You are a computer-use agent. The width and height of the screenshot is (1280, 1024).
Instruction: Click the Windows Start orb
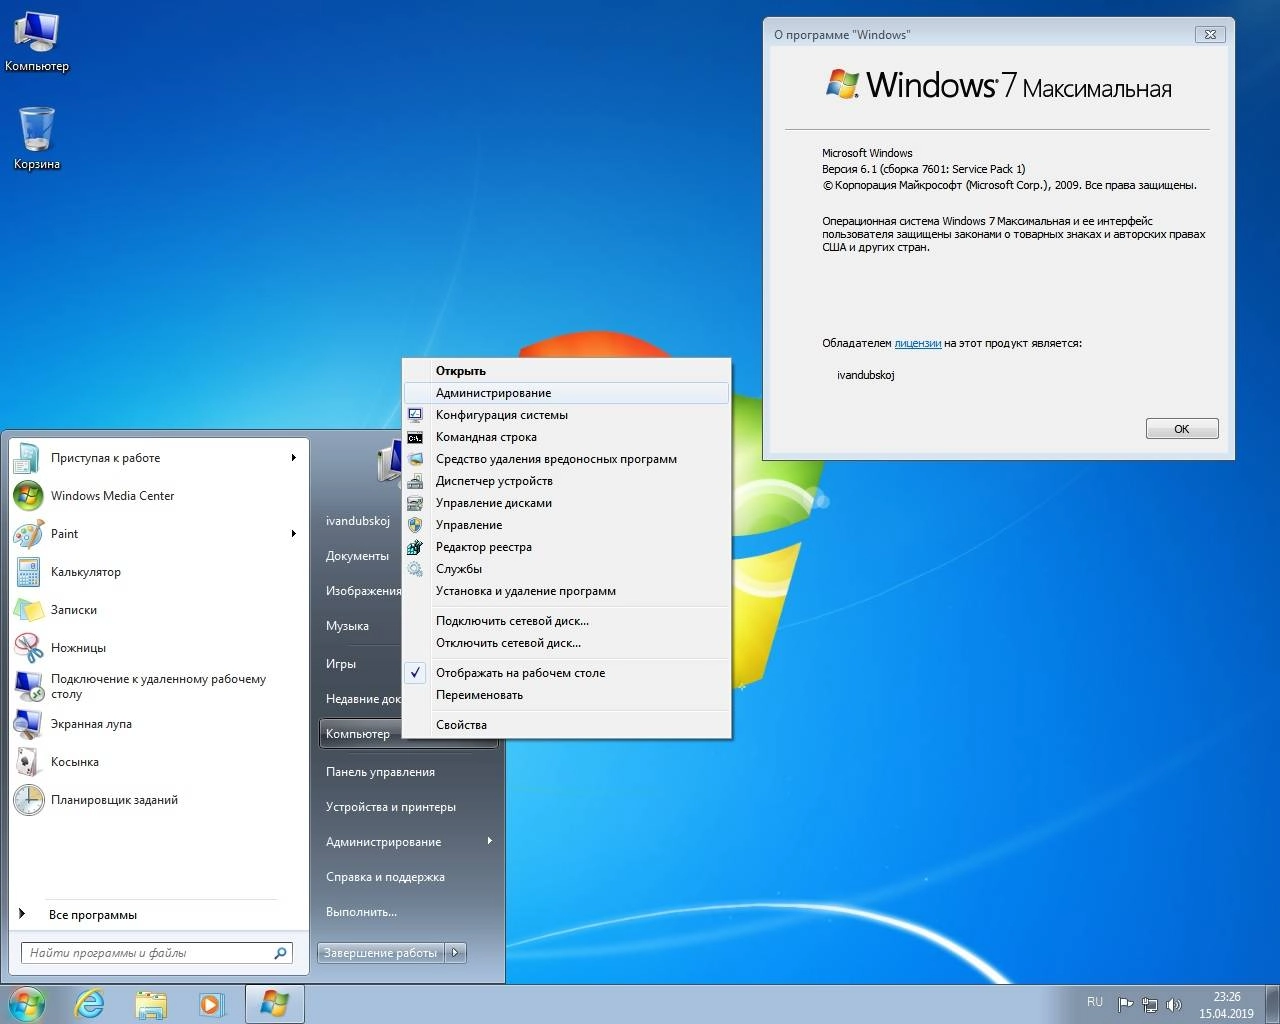point(26,1004)
